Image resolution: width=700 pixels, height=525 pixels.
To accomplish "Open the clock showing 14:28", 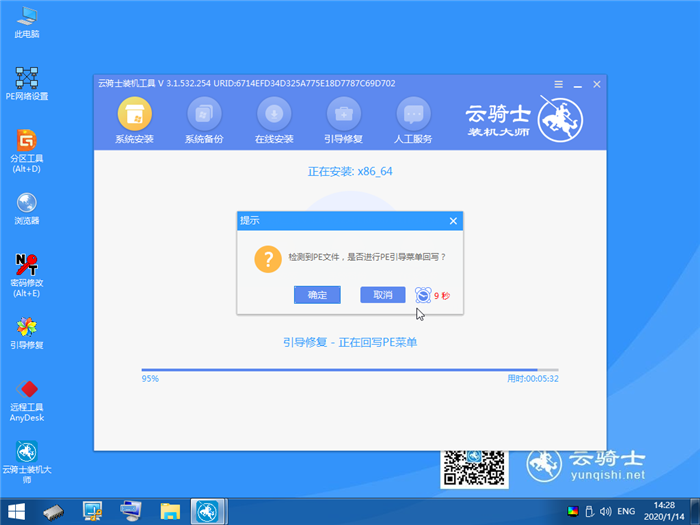I will point(664,511).
